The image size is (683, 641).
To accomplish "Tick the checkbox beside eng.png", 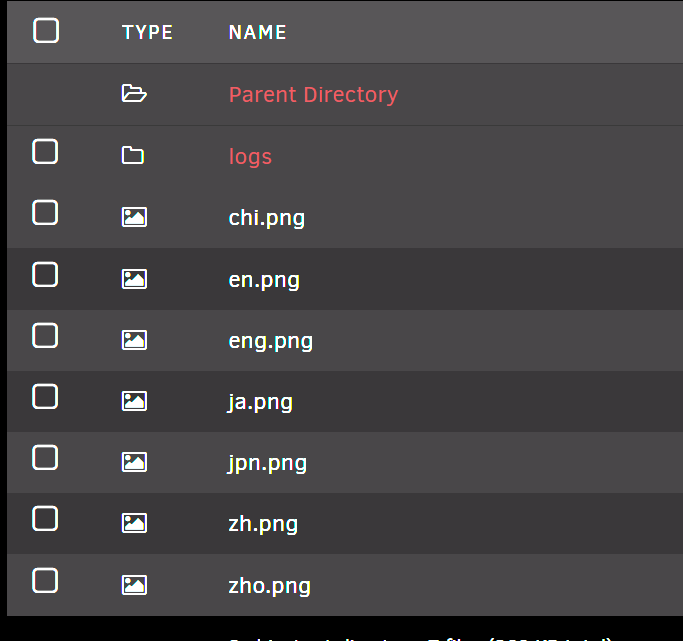I will click(45, 335).
